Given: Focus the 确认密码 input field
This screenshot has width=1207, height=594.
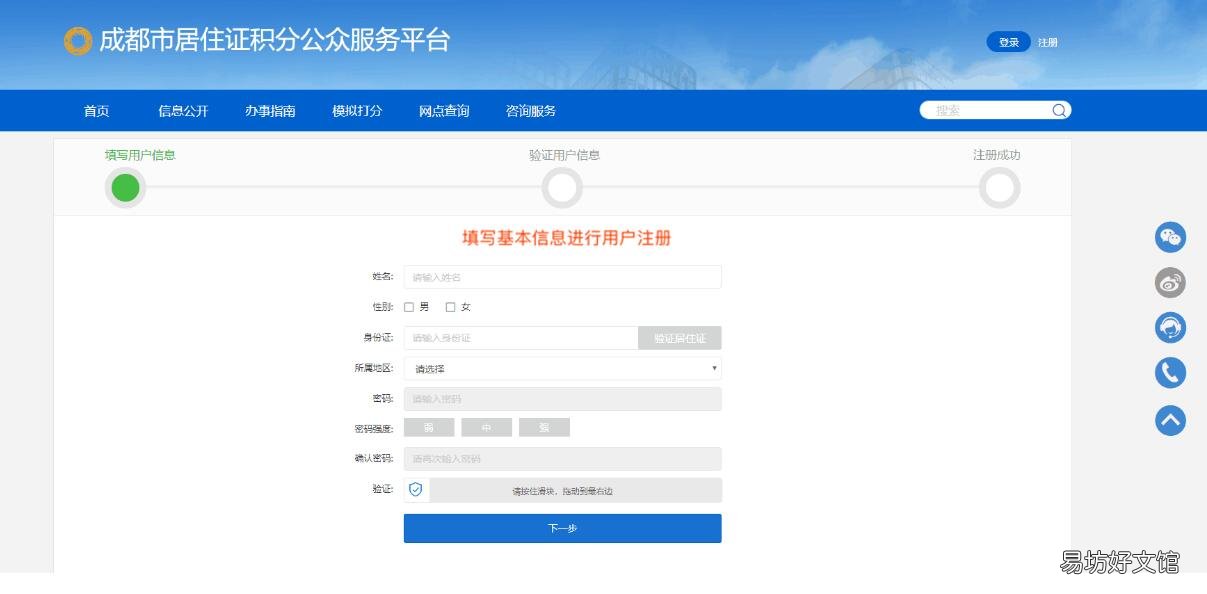Looking at the screenshot, I should [562, 459].
